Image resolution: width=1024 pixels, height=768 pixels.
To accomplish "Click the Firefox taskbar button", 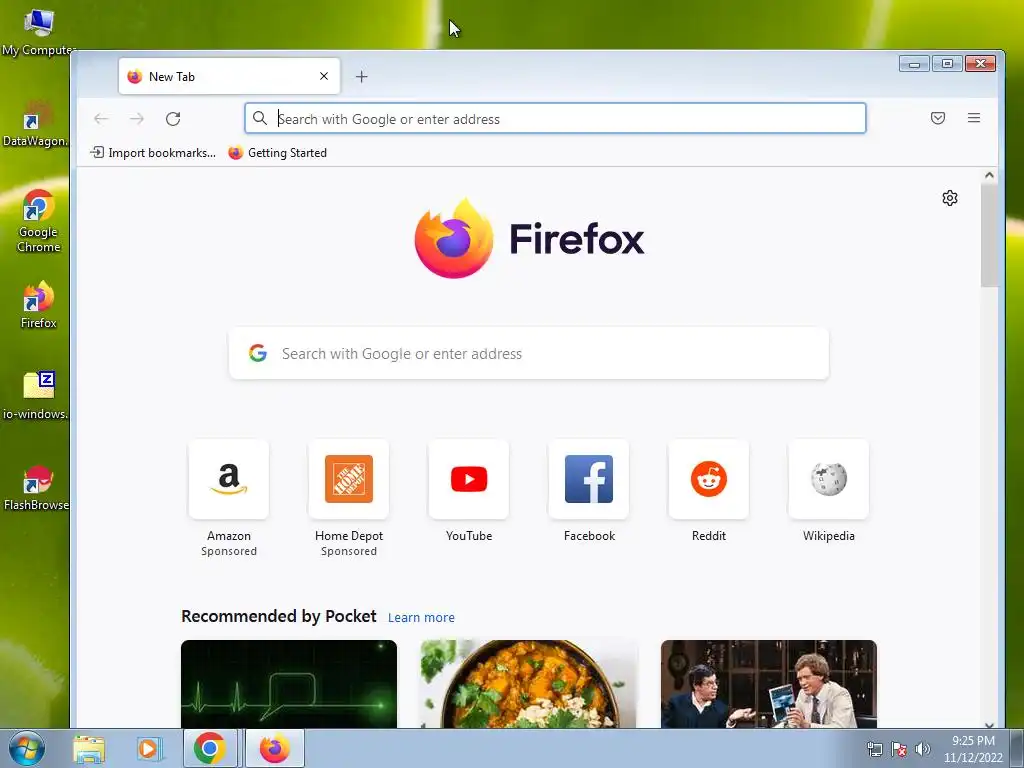I will pos(274,748).
